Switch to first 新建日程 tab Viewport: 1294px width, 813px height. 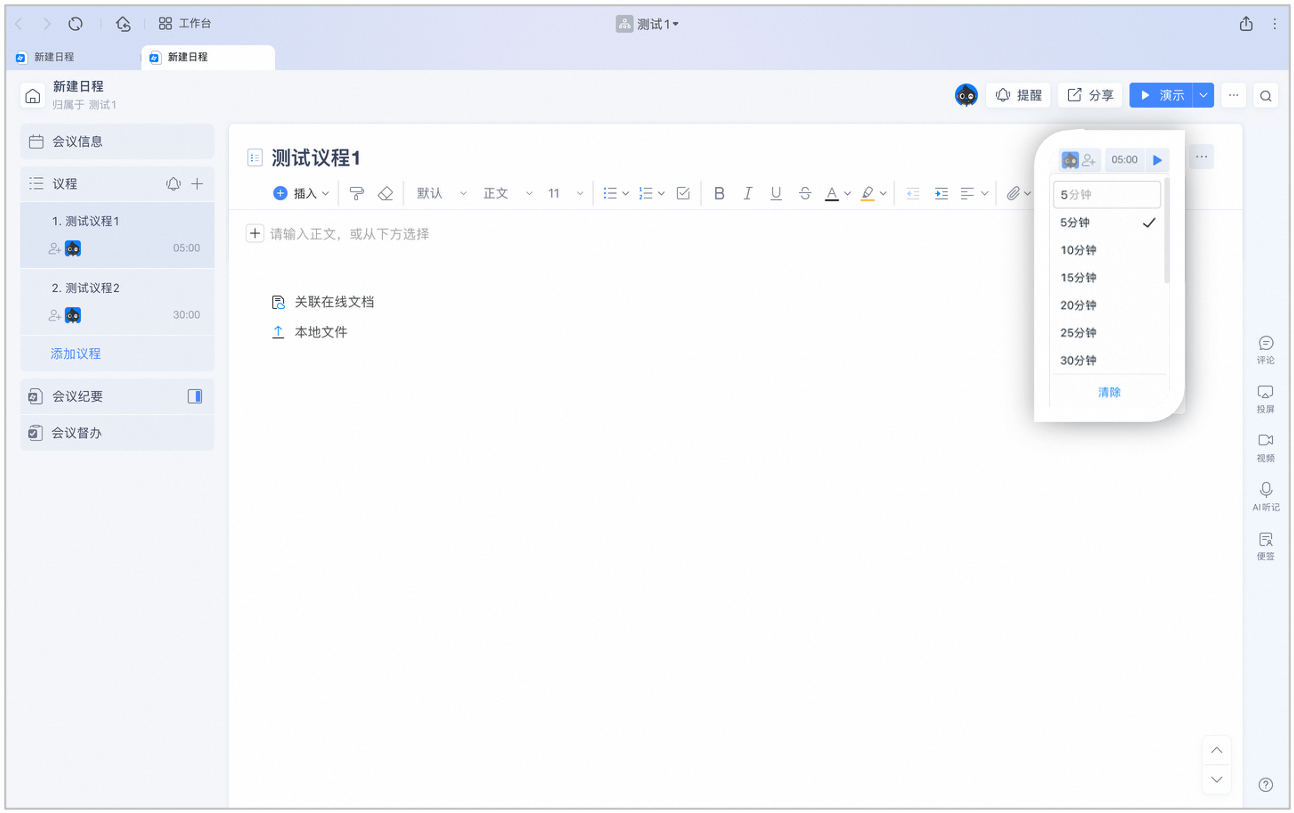click(x=72, y=57)
